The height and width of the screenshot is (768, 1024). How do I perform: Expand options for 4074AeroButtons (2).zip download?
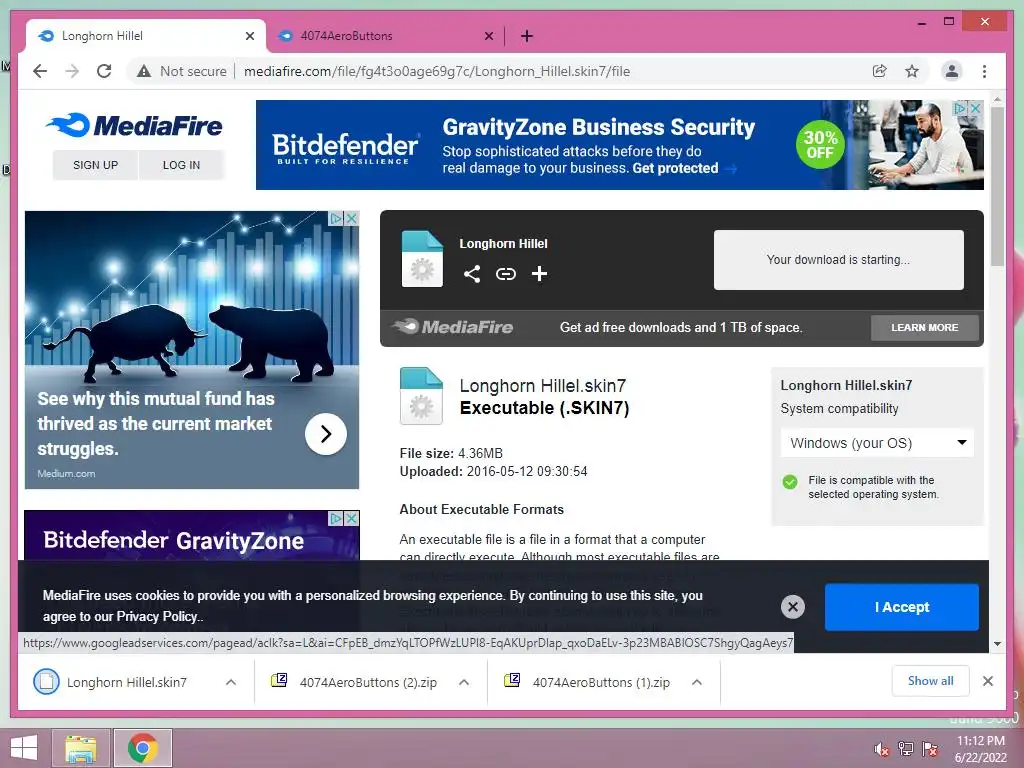click(464, 682)
